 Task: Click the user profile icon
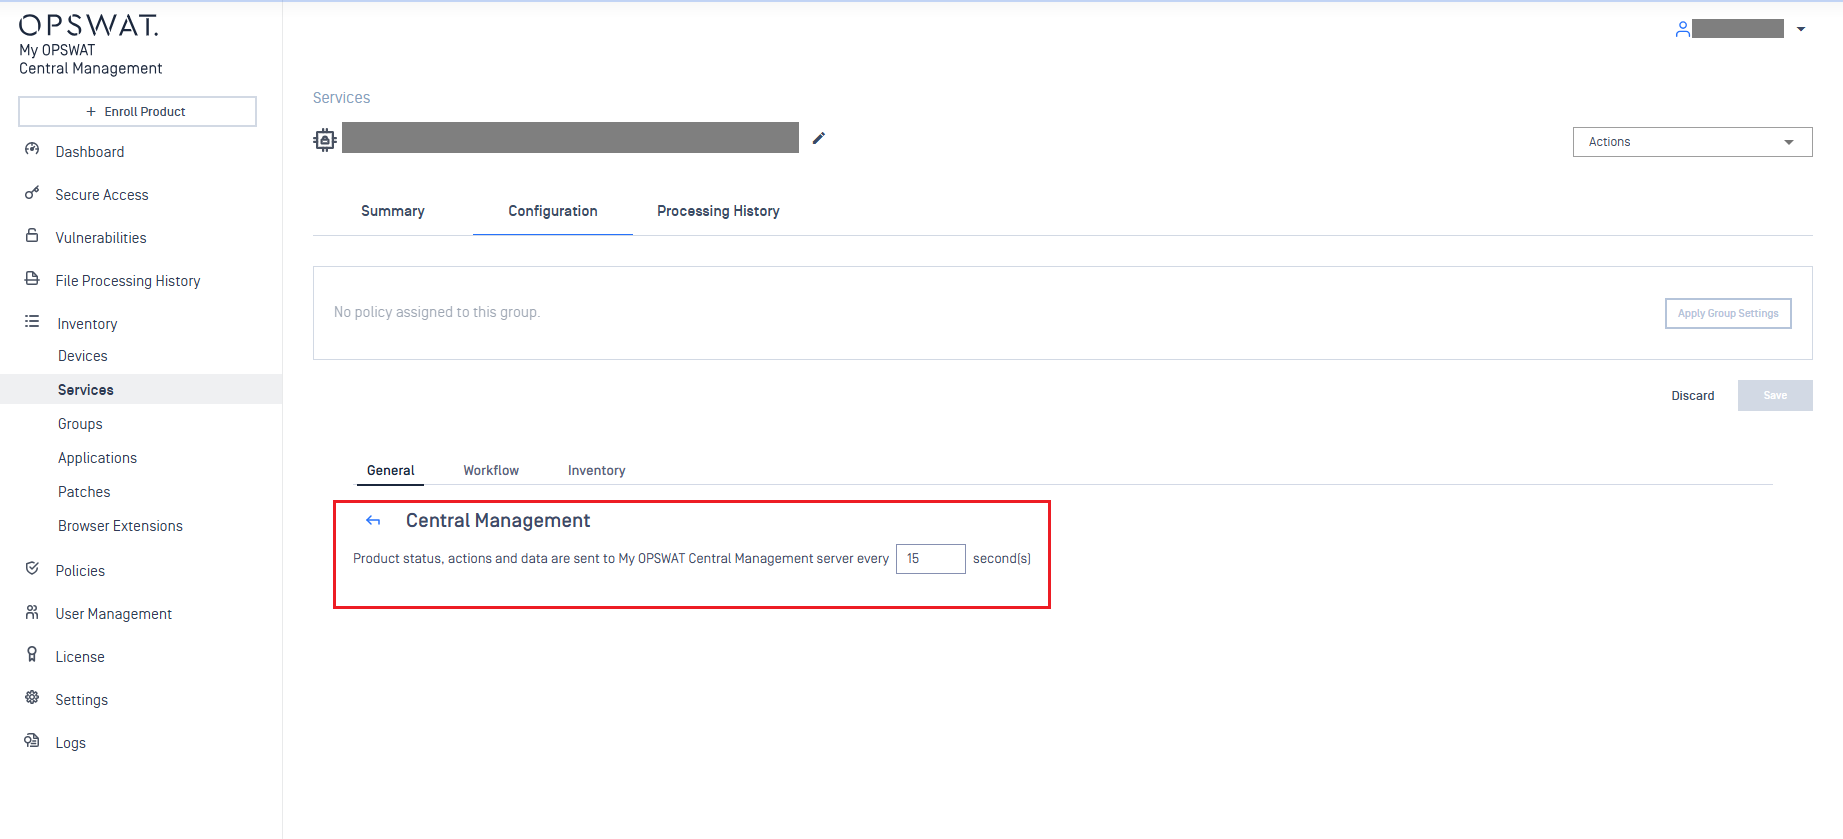pyautogui.click(x=1683, y=29)
